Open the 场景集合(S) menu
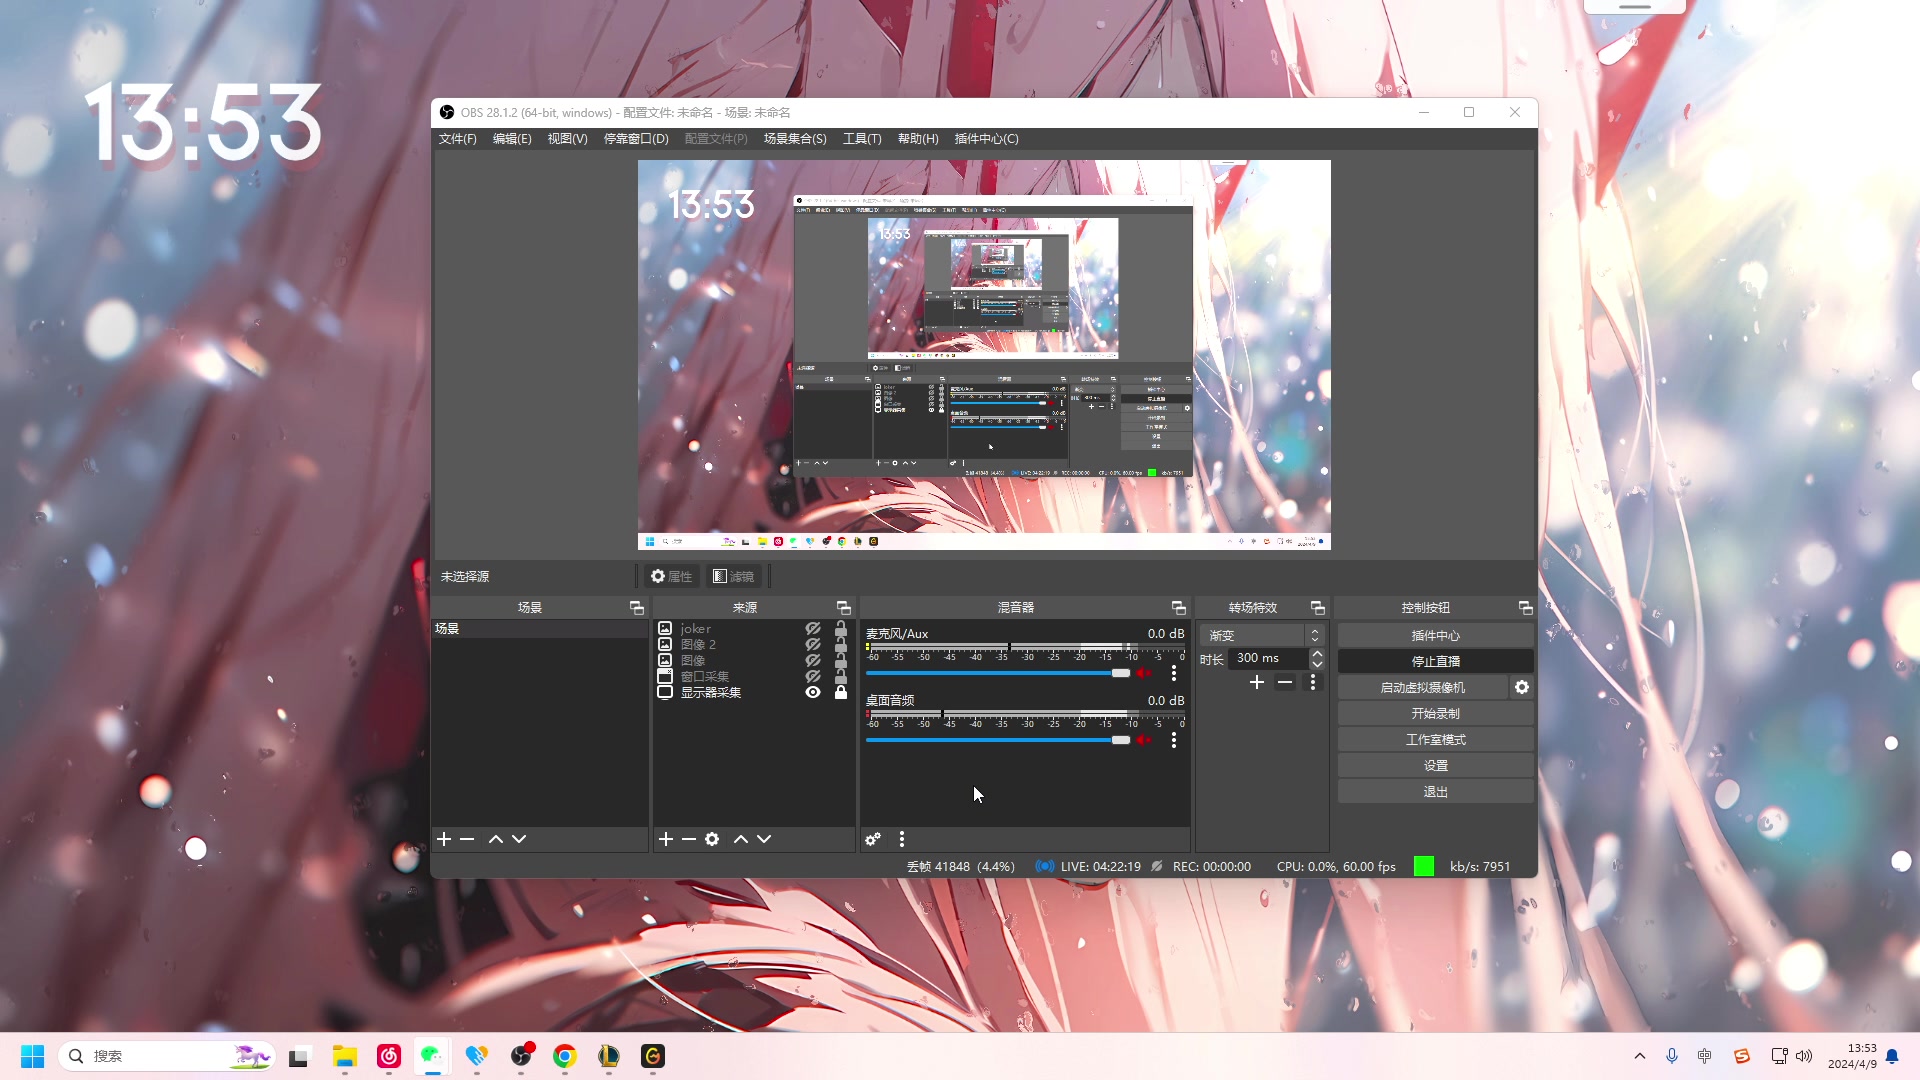Viewport: 1920px width, 1080px height. click(x=795, y=139)
